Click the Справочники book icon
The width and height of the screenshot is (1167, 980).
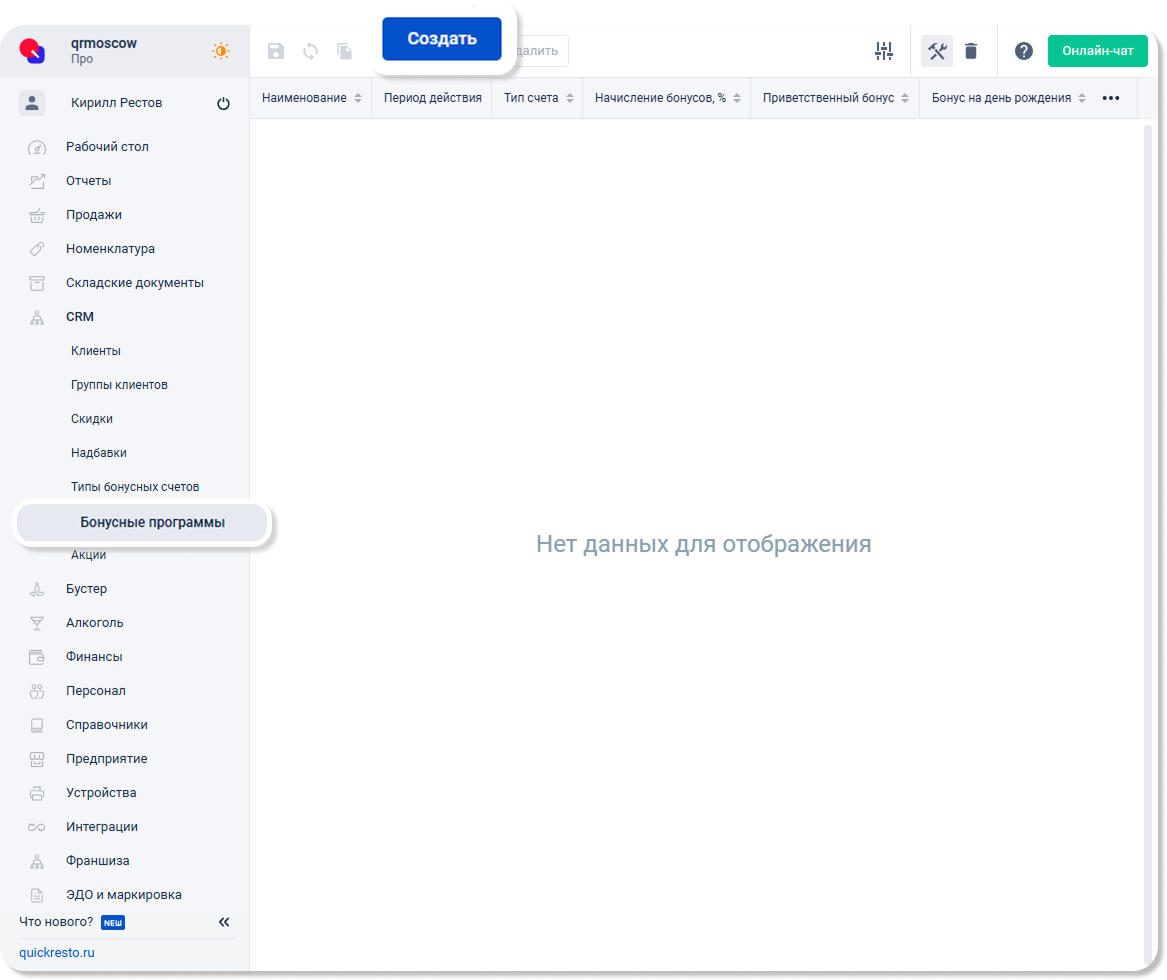tap(36, 725)
